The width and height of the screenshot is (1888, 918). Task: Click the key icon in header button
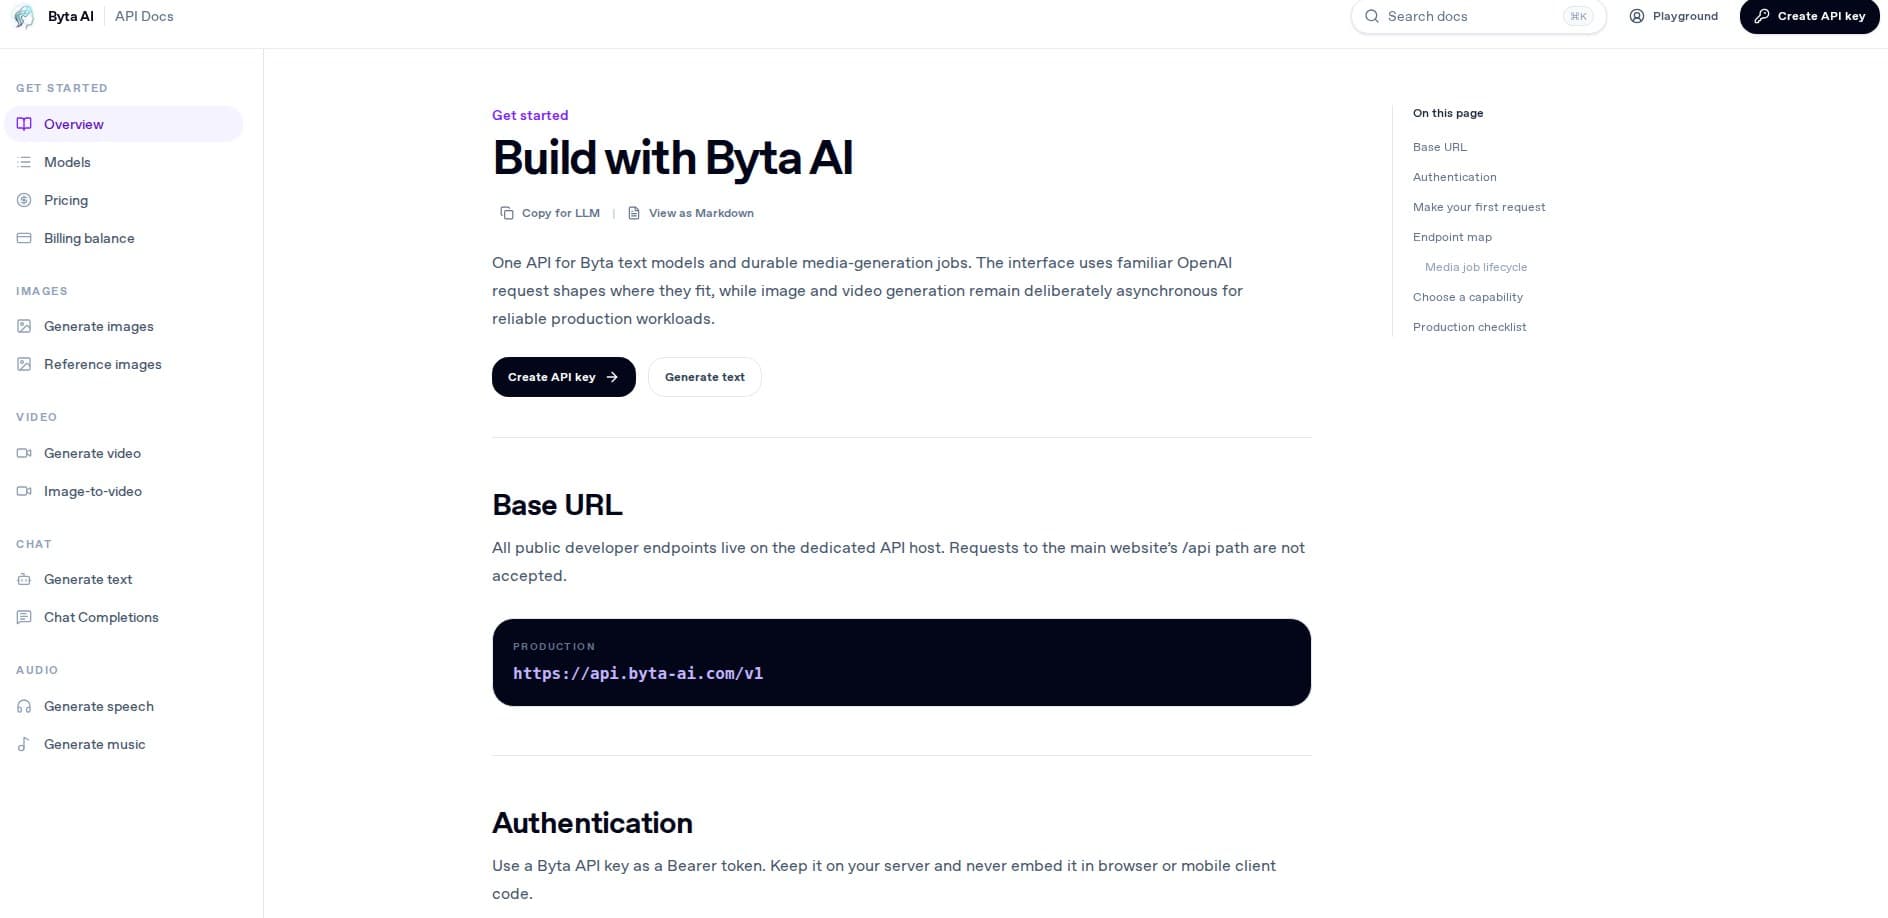(1762, 16)
